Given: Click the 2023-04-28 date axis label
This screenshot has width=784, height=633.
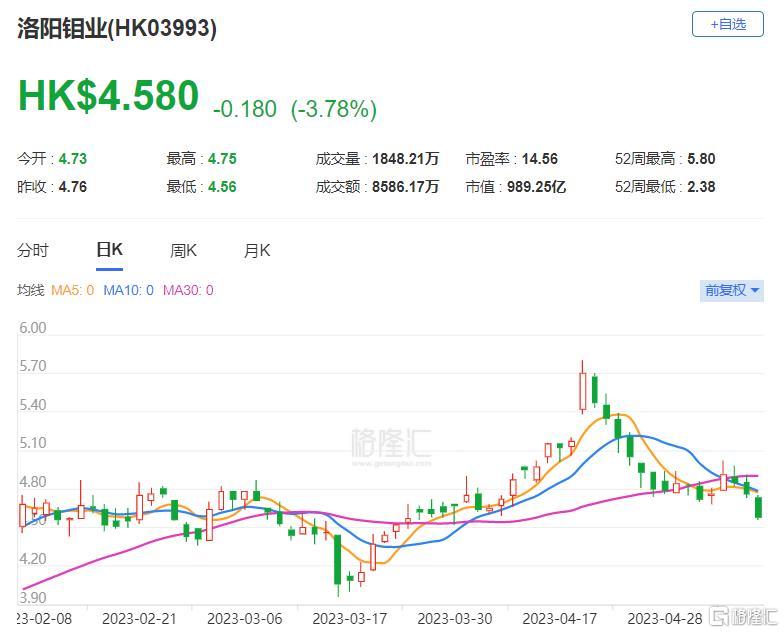Looking at the screenshot, I should click(x=665, y=619).
